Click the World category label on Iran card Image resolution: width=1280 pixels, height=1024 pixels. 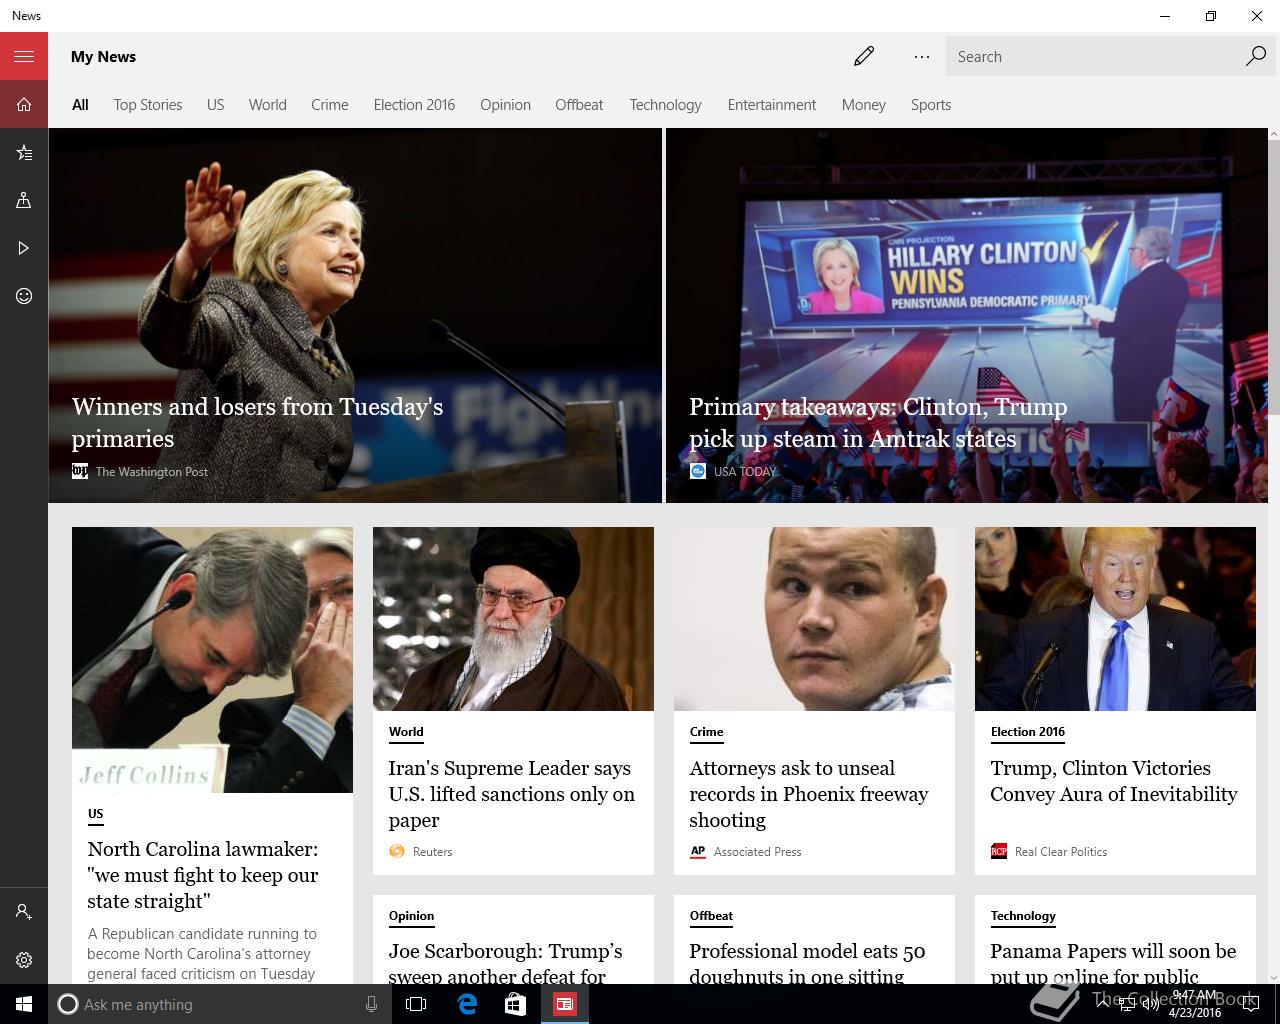[x=406, y=732]
